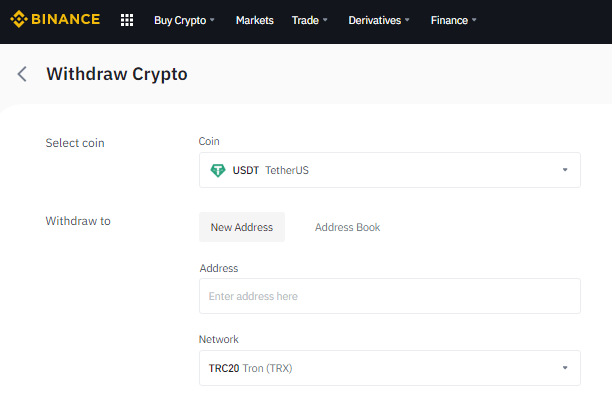Click the arrow in the Coin dropdown
The height and width of the screenshot is (407, 612).
(x=565, y=170)
